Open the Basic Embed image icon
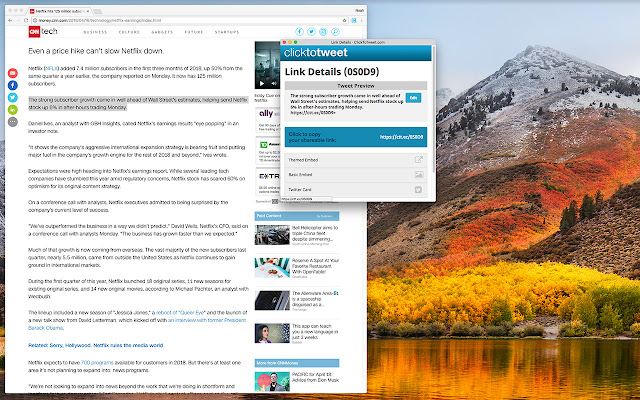This screenshot has width=640, height=400. [418, 175]
